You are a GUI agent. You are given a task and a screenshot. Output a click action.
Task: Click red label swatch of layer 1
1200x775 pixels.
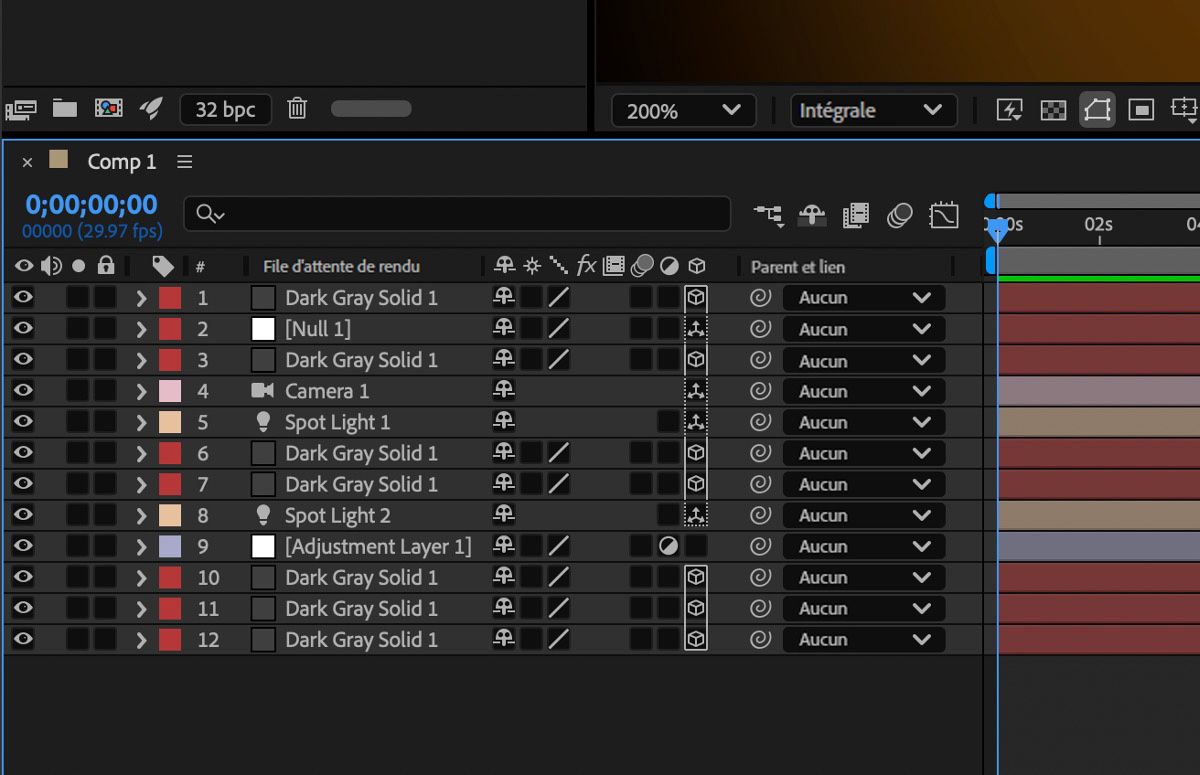tap(170, 298)
